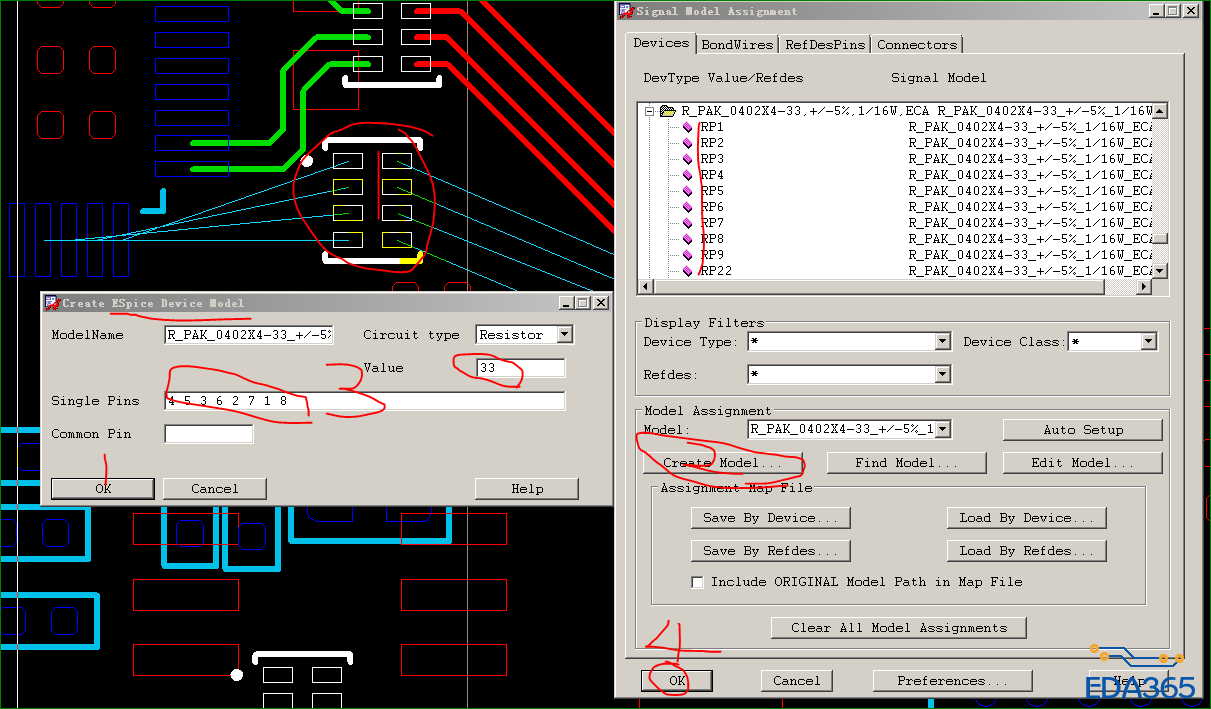Switch to the RefDesPins tab
This screenshot has width=1211, height=709.
pyautogui.click(x=825, y=45)
